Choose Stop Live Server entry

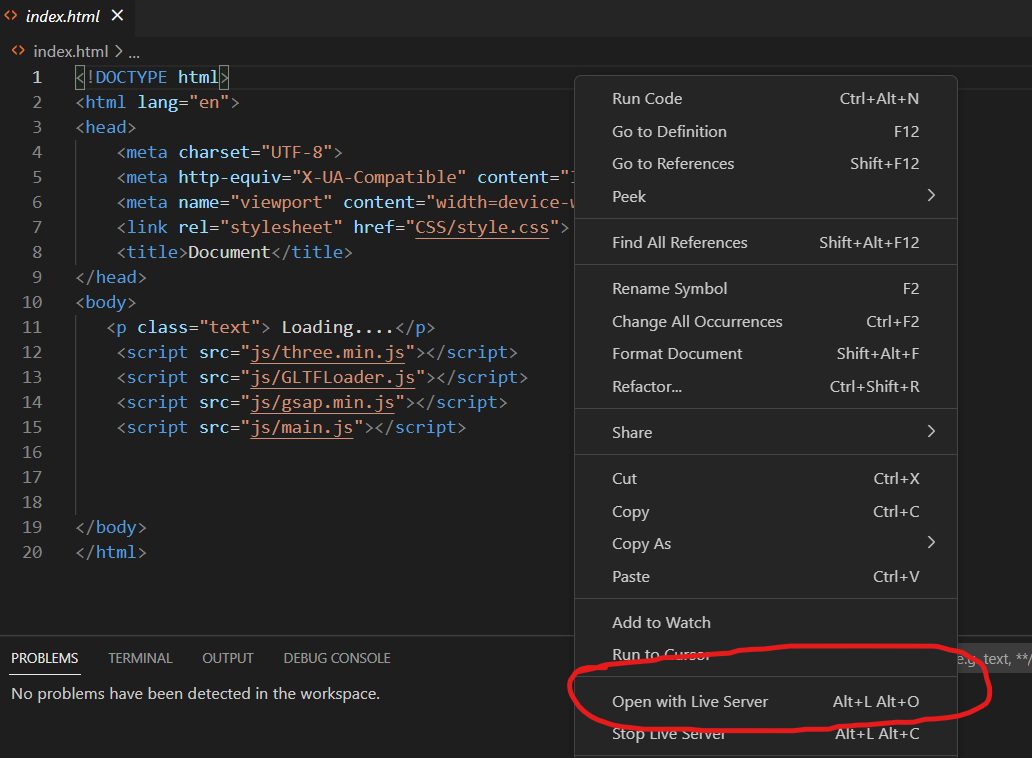(765, 734)
